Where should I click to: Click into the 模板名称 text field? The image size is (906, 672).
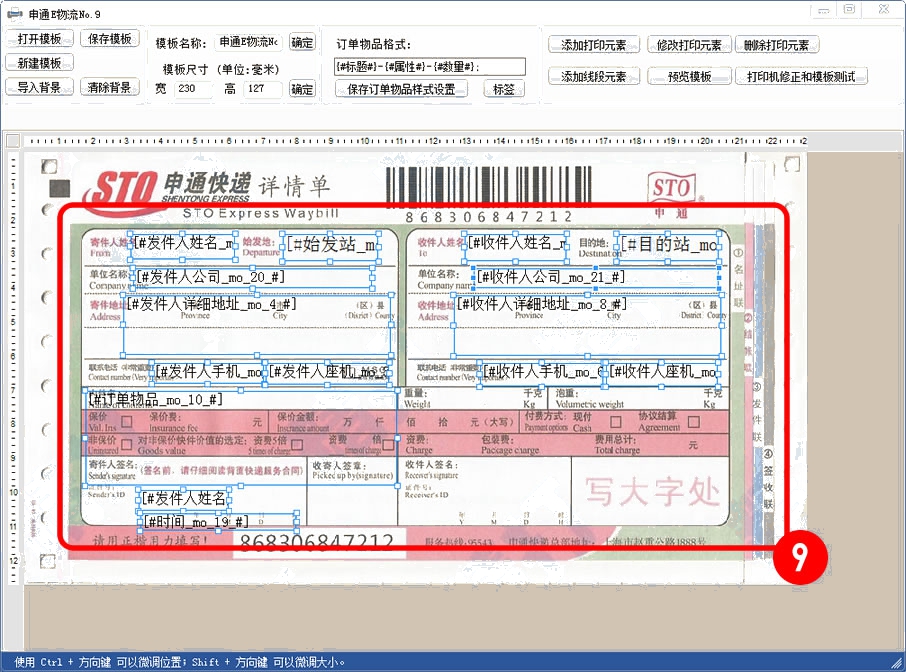[249, 43]
